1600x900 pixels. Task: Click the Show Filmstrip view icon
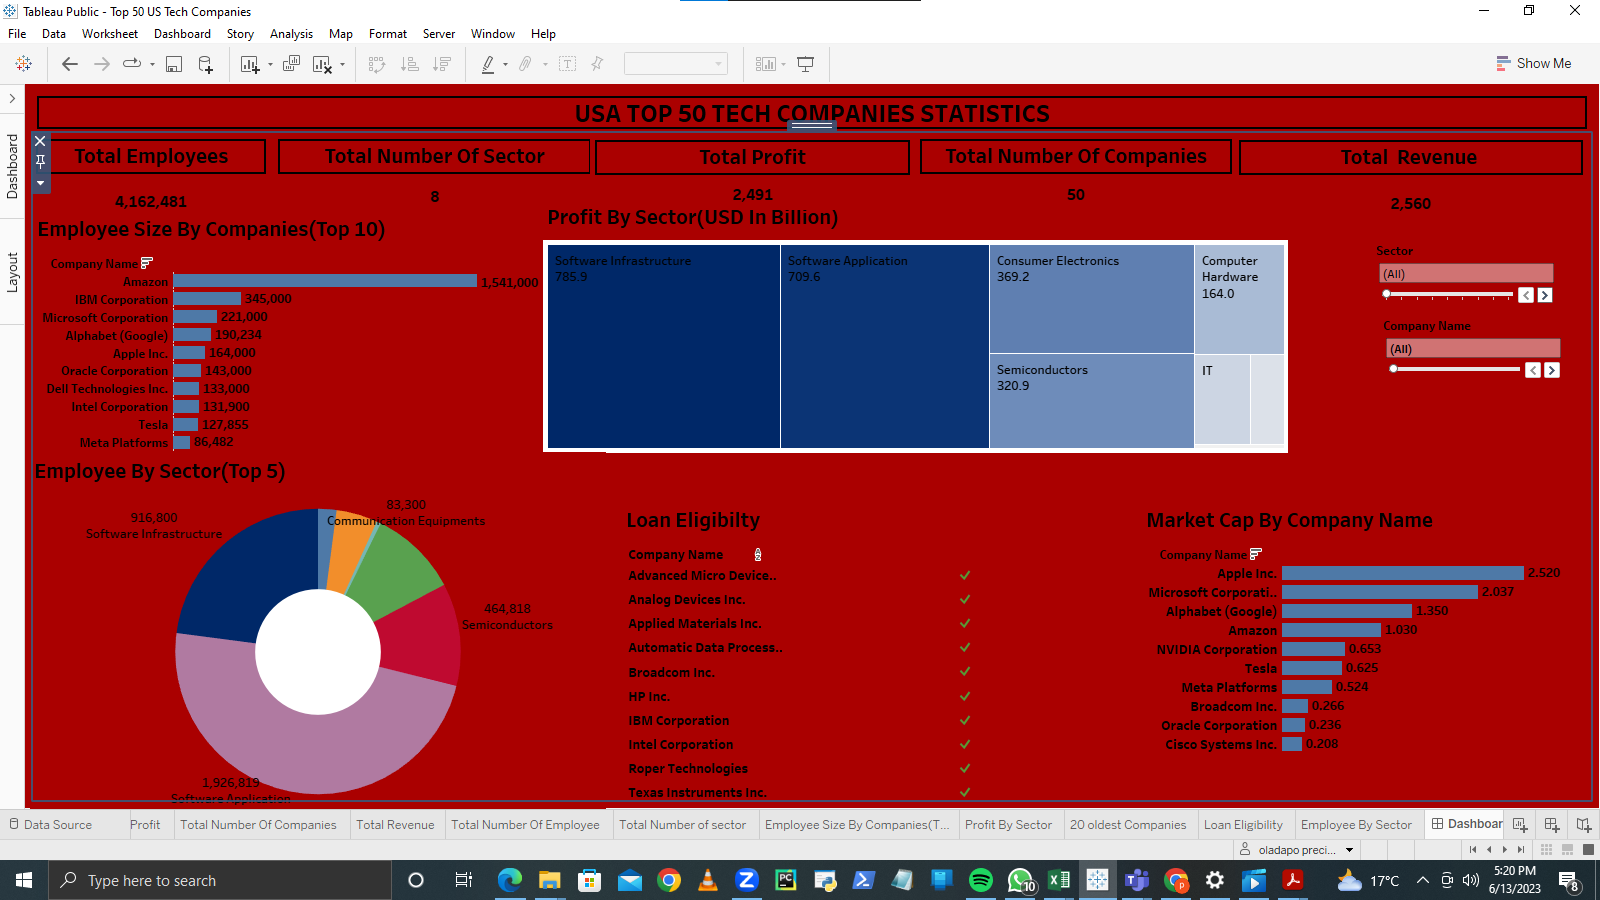click(1567, 850)
